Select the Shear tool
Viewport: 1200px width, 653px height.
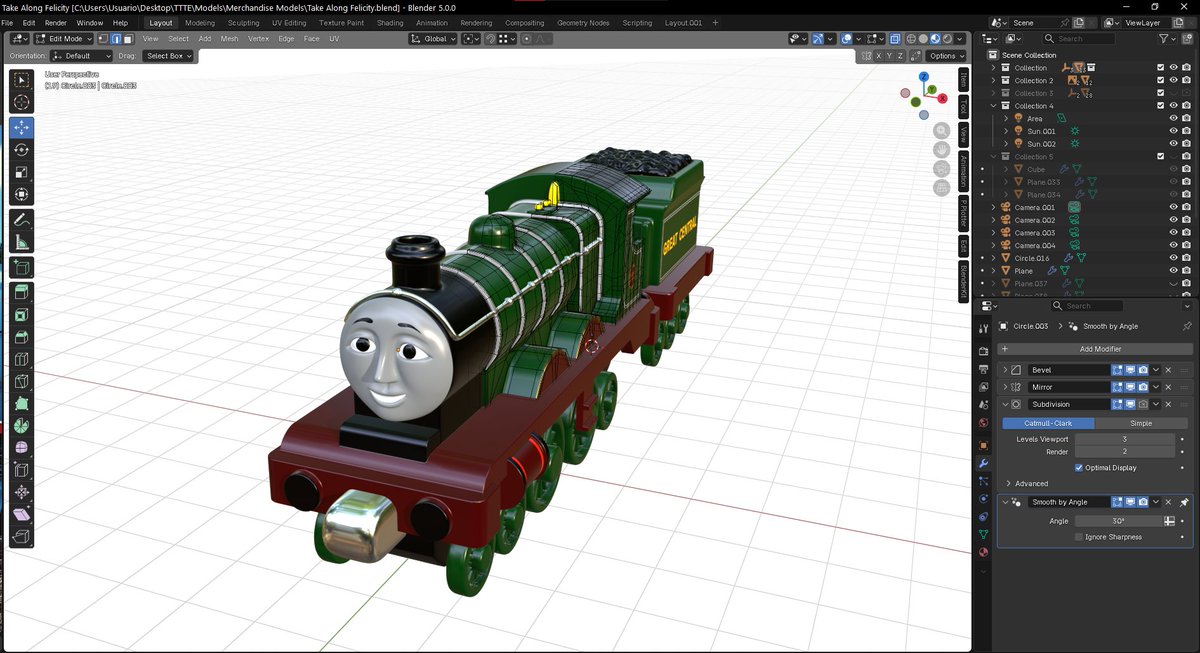(21, 514)
